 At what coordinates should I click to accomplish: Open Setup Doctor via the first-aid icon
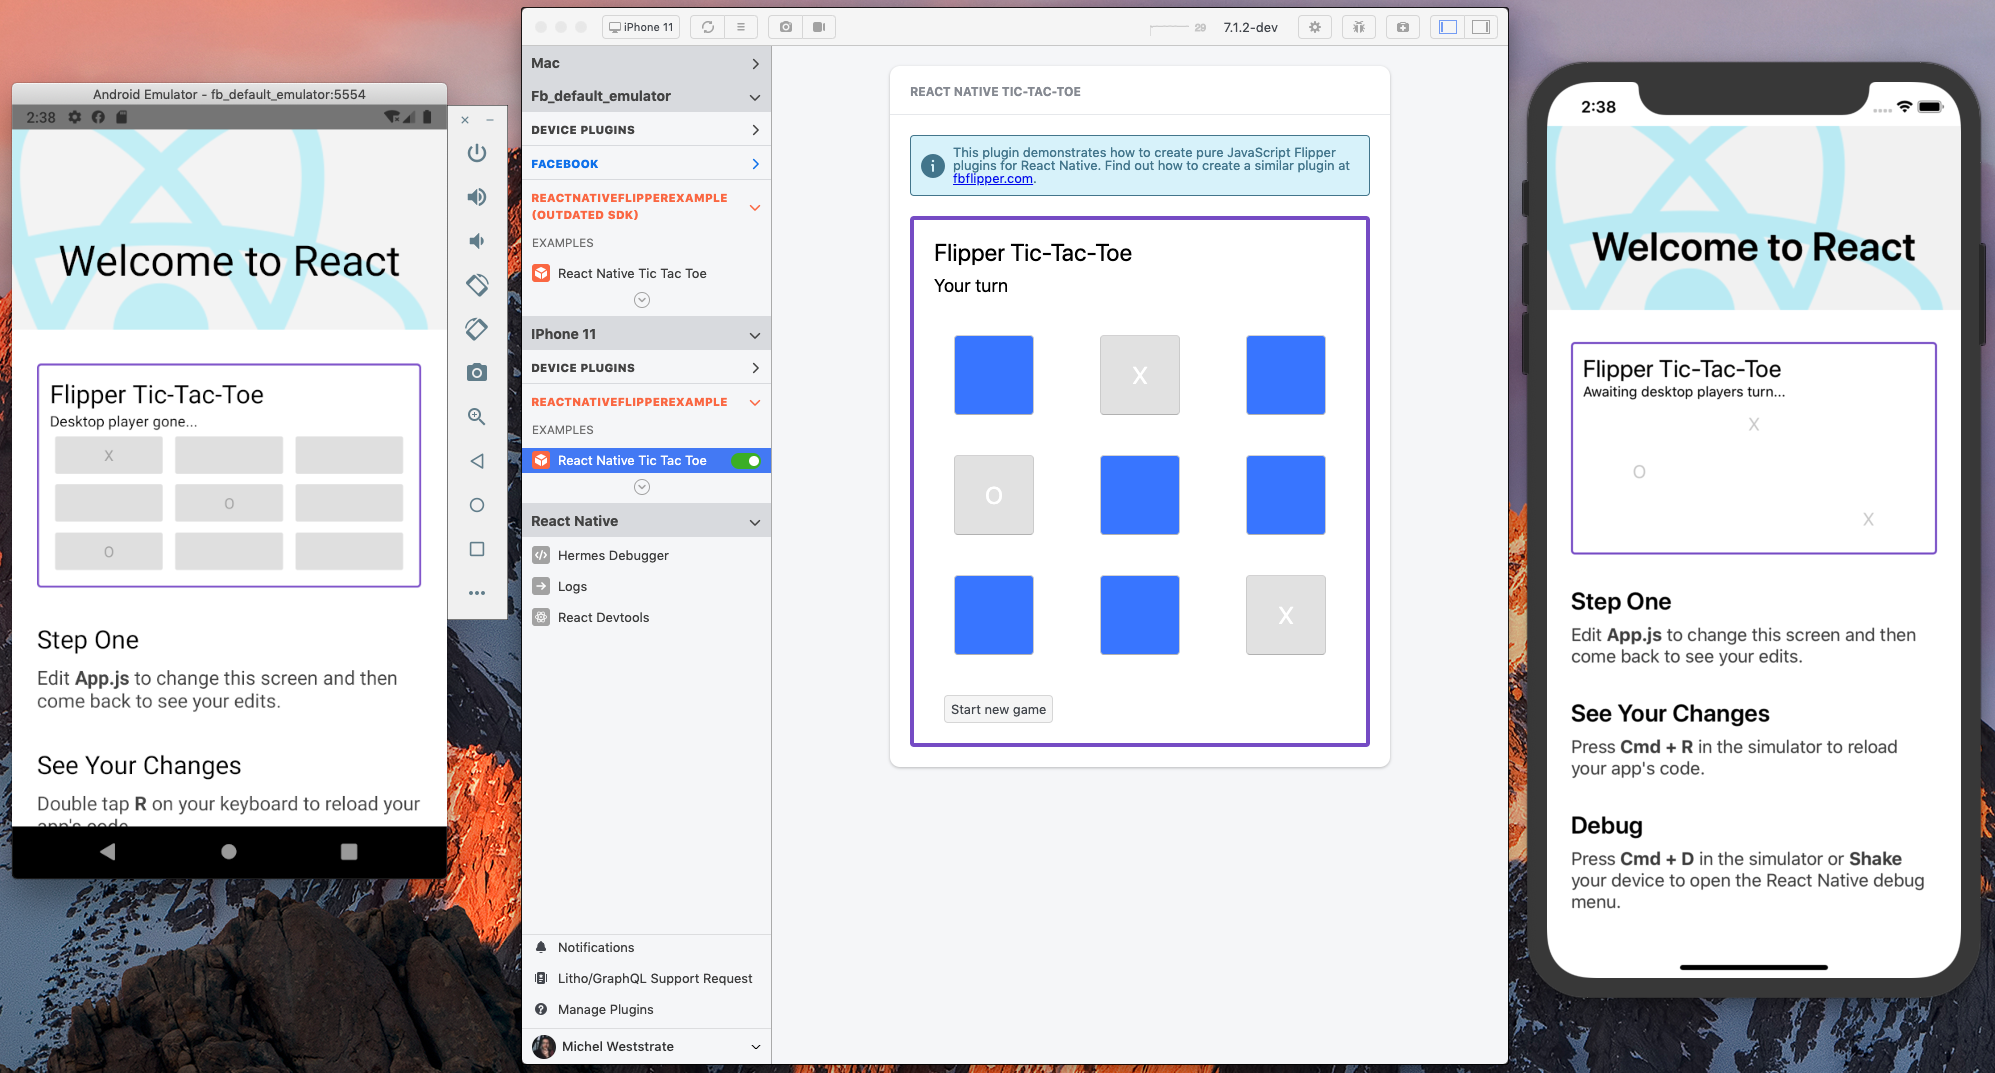1402,27
